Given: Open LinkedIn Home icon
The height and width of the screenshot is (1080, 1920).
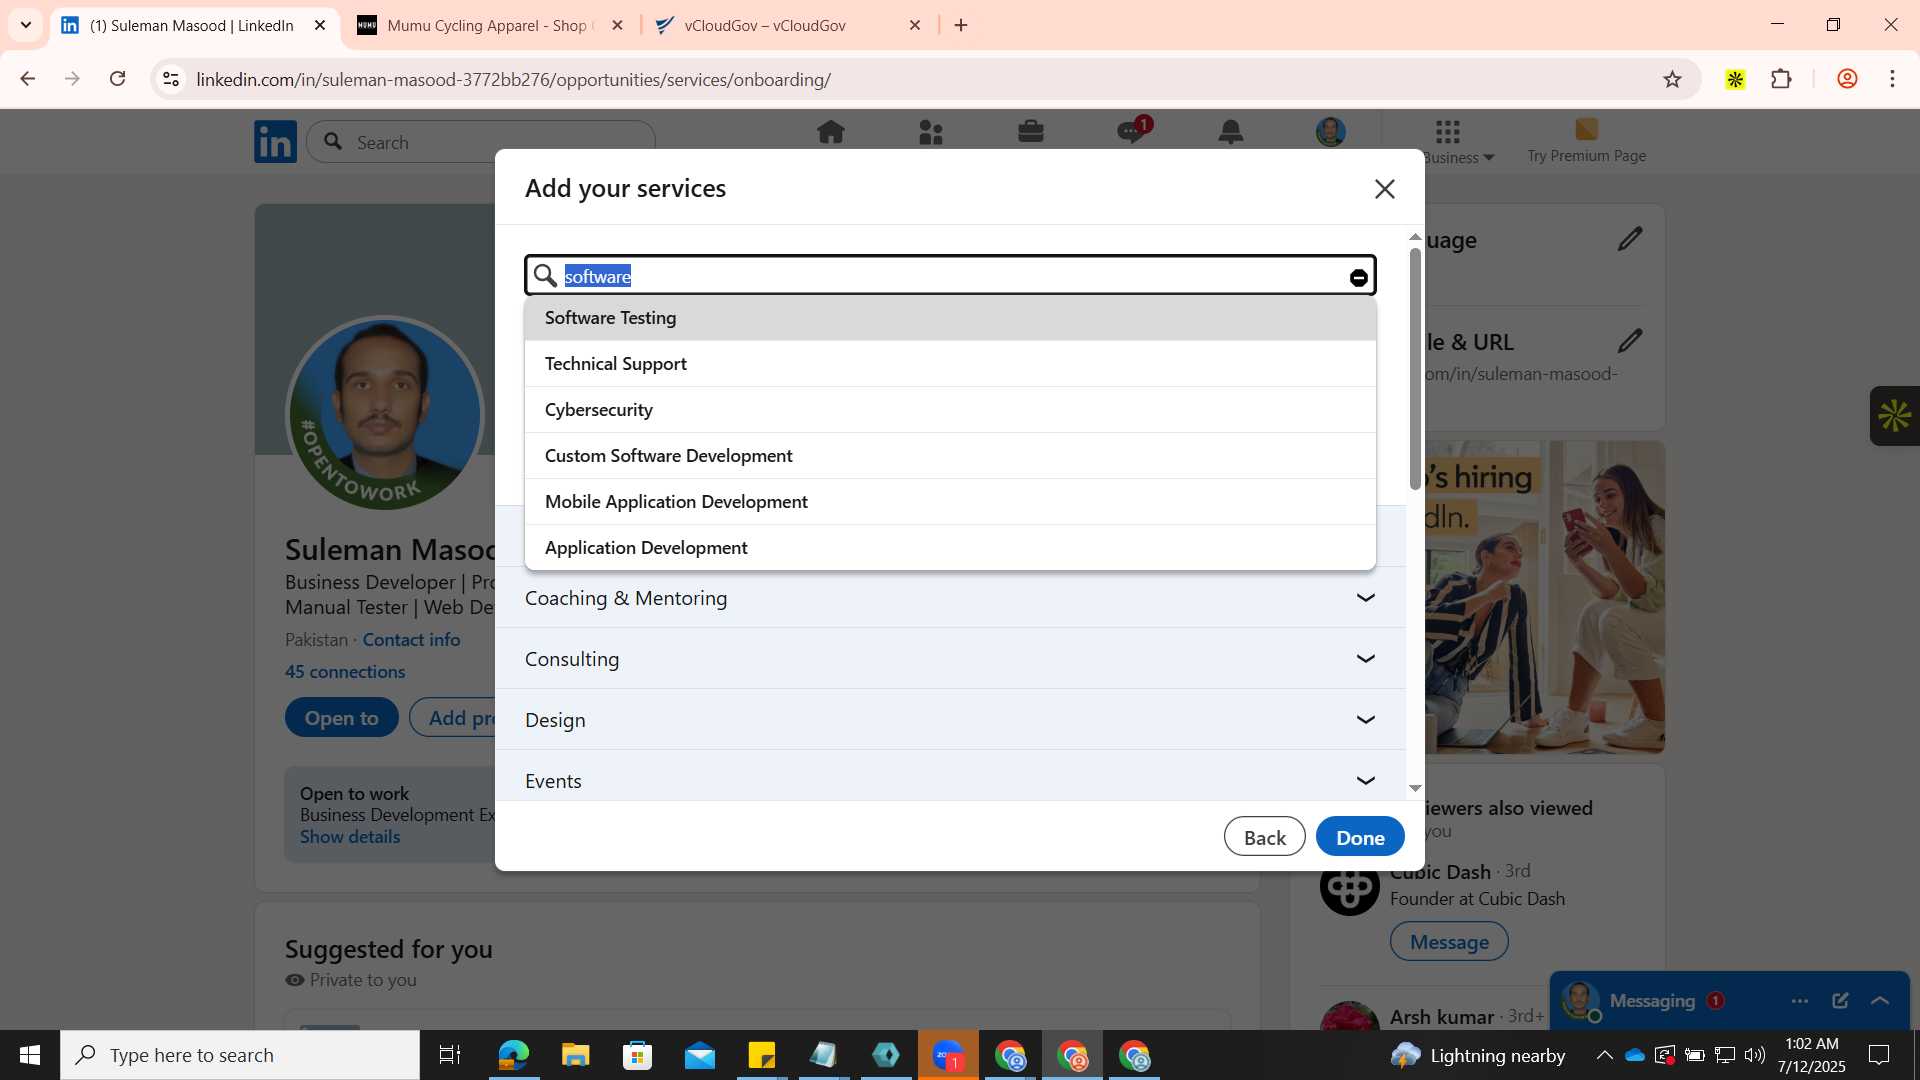Looking at the screenshot, I should [830, 132].
